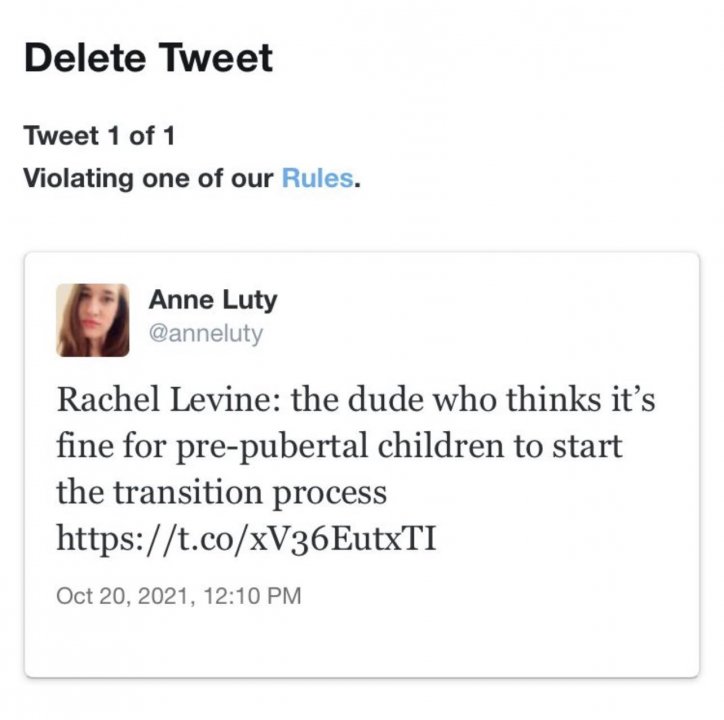Click Anne Luty's profile picture
724x720 pixels.
pyautogui.click(x=92, y=320)
